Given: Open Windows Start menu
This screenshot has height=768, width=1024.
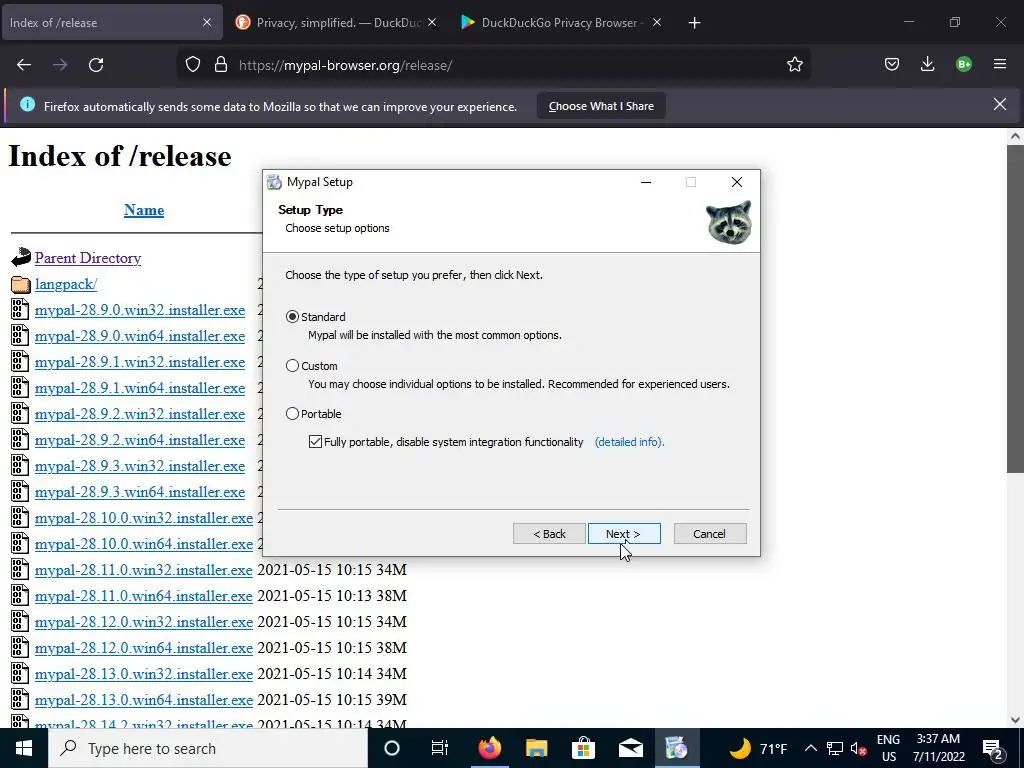Looking at the screenshot, I should point(24,748).
